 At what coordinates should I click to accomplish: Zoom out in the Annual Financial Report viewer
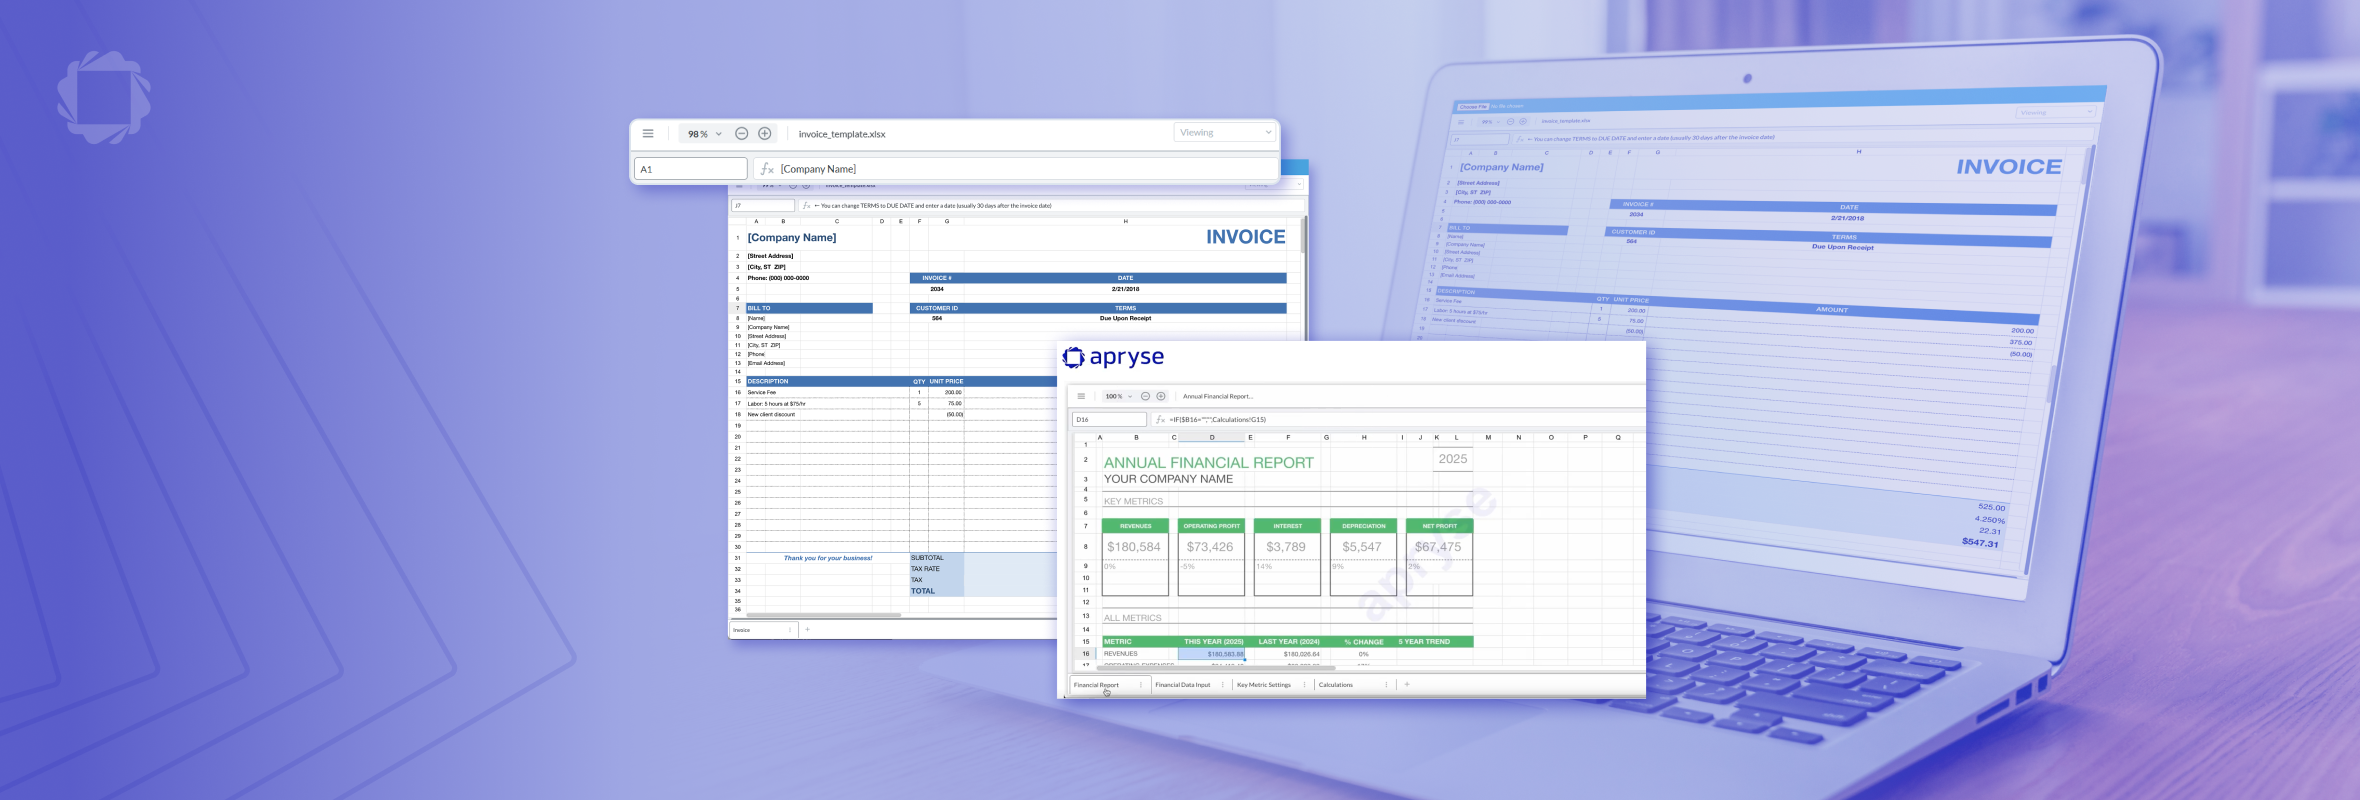(1146, 396)
